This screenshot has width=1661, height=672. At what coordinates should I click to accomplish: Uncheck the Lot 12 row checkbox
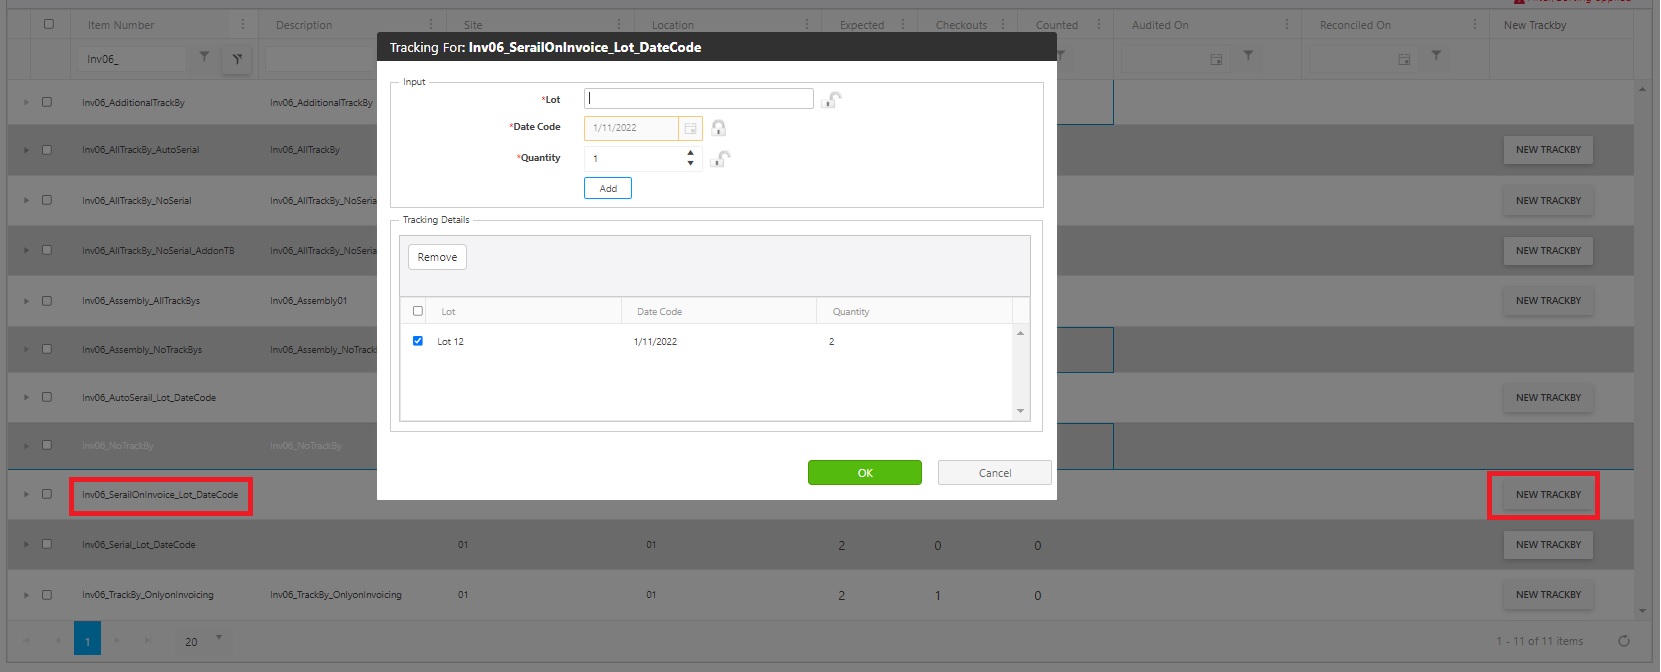tap(418, 341)
